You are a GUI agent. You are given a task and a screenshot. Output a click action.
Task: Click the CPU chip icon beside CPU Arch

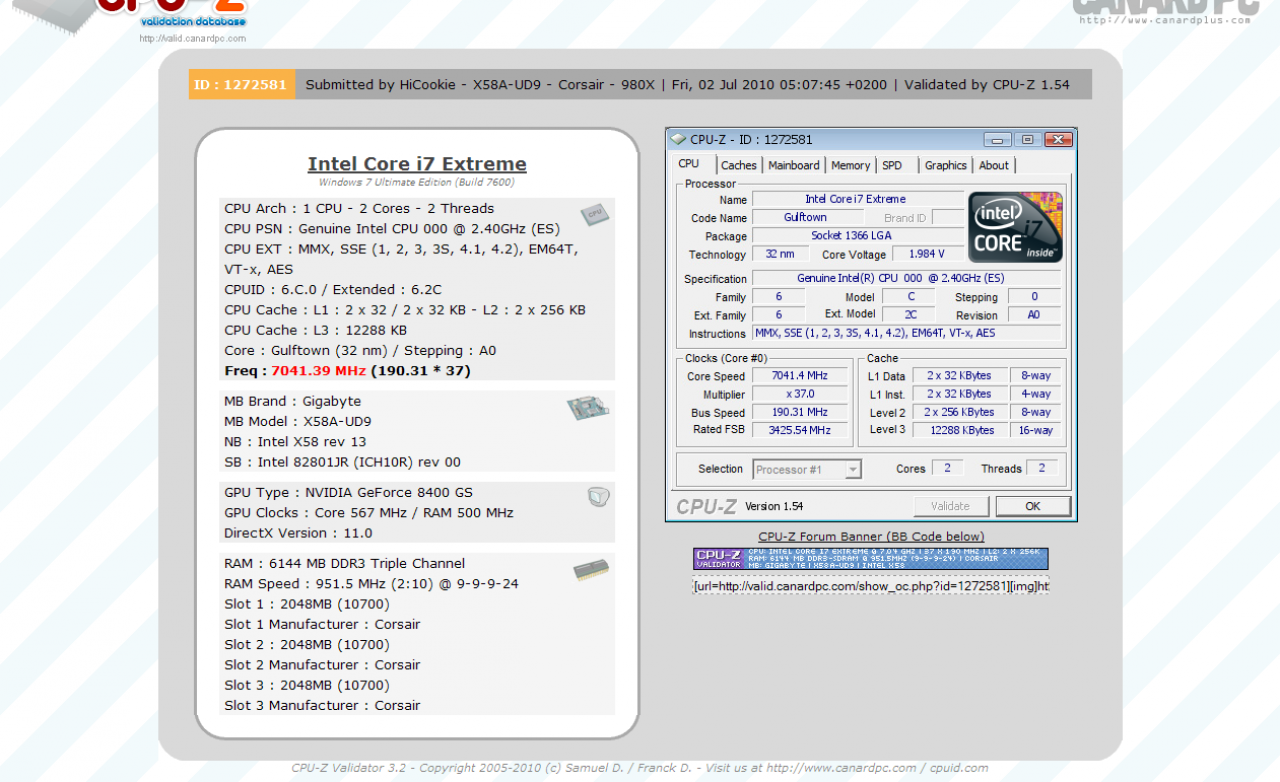[x=594, y=214]
